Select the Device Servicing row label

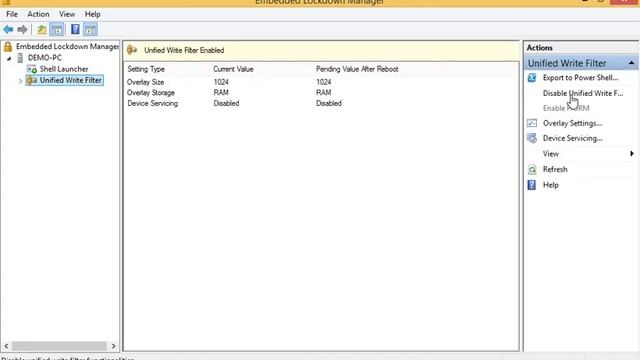153,103
